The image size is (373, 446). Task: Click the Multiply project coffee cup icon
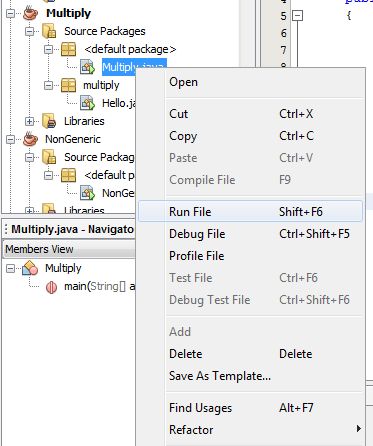(x=30, y=13)
